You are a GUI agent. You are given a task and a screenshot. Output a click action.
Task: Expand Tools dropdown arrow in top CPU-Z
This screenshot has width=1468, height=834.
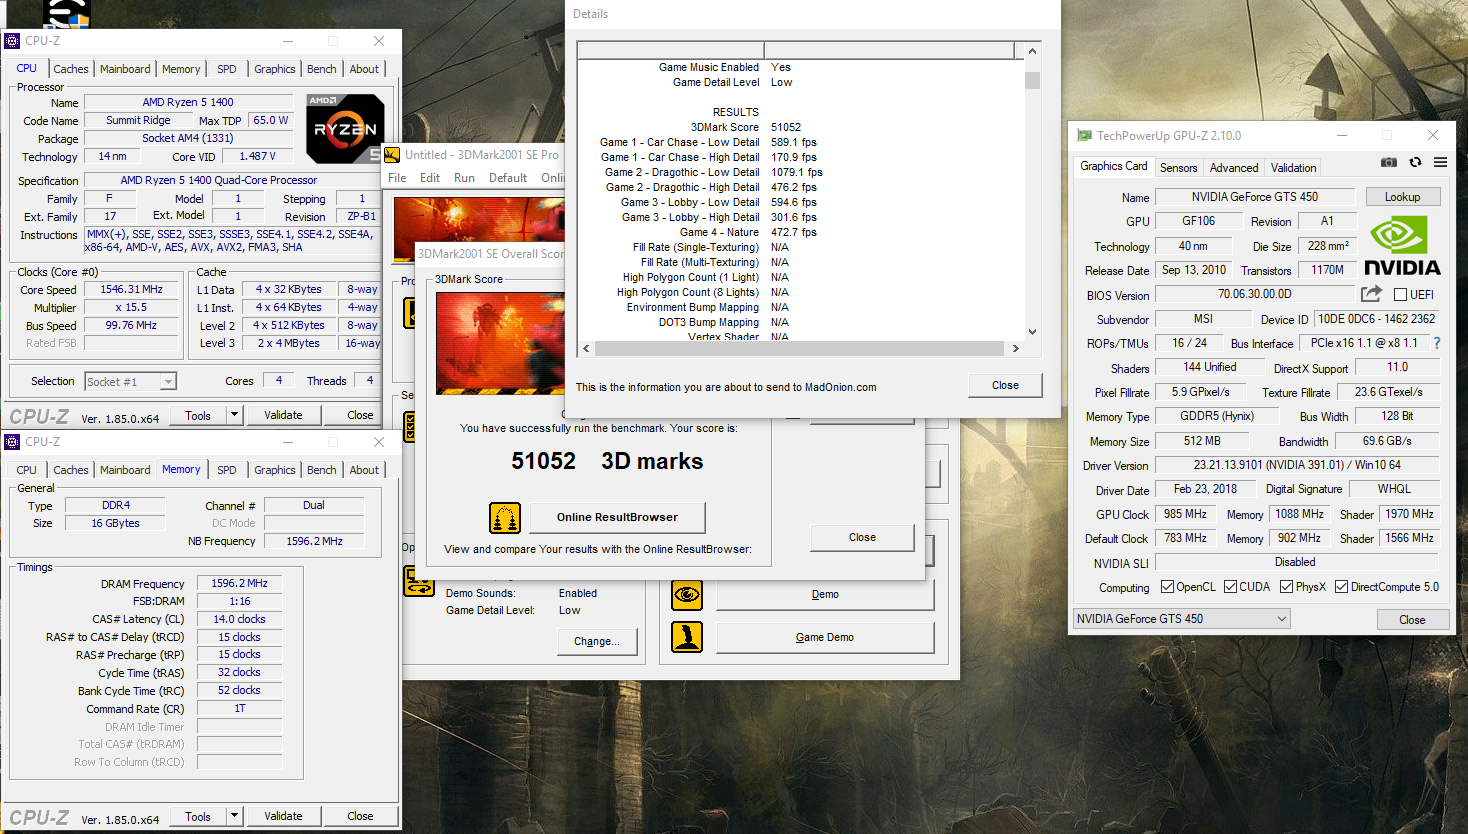(234, 415)
